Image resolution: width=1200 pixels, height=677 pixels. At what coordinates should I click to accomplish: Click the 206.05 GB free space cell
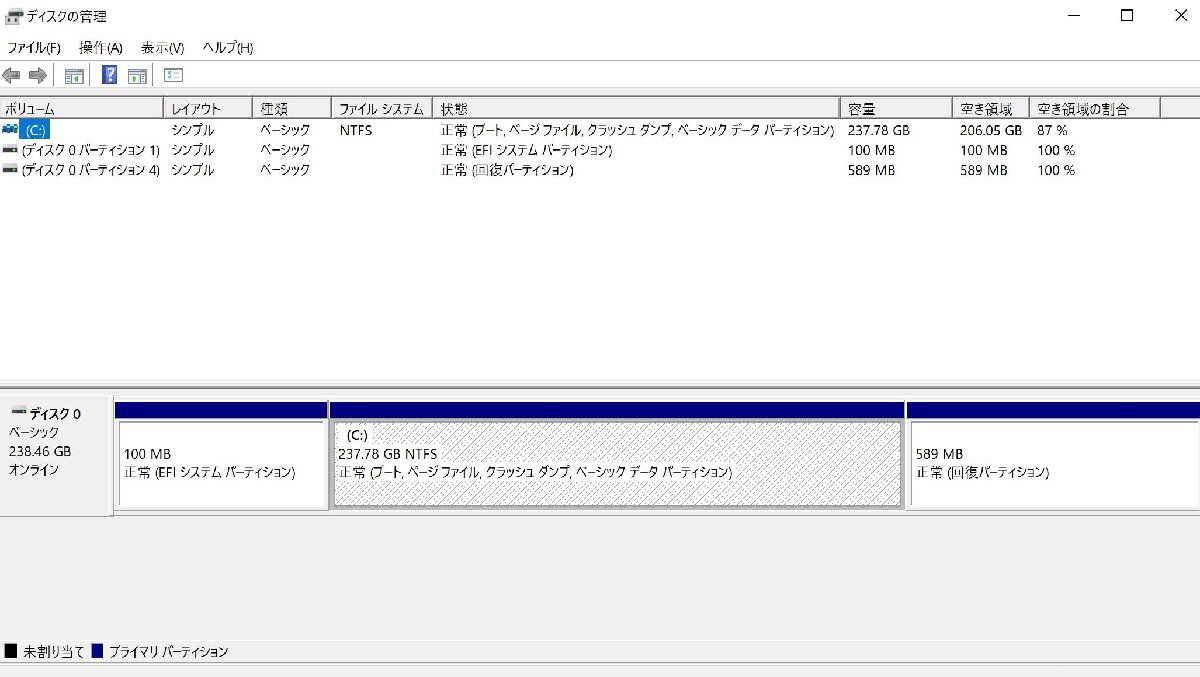[x=991, y=130]
